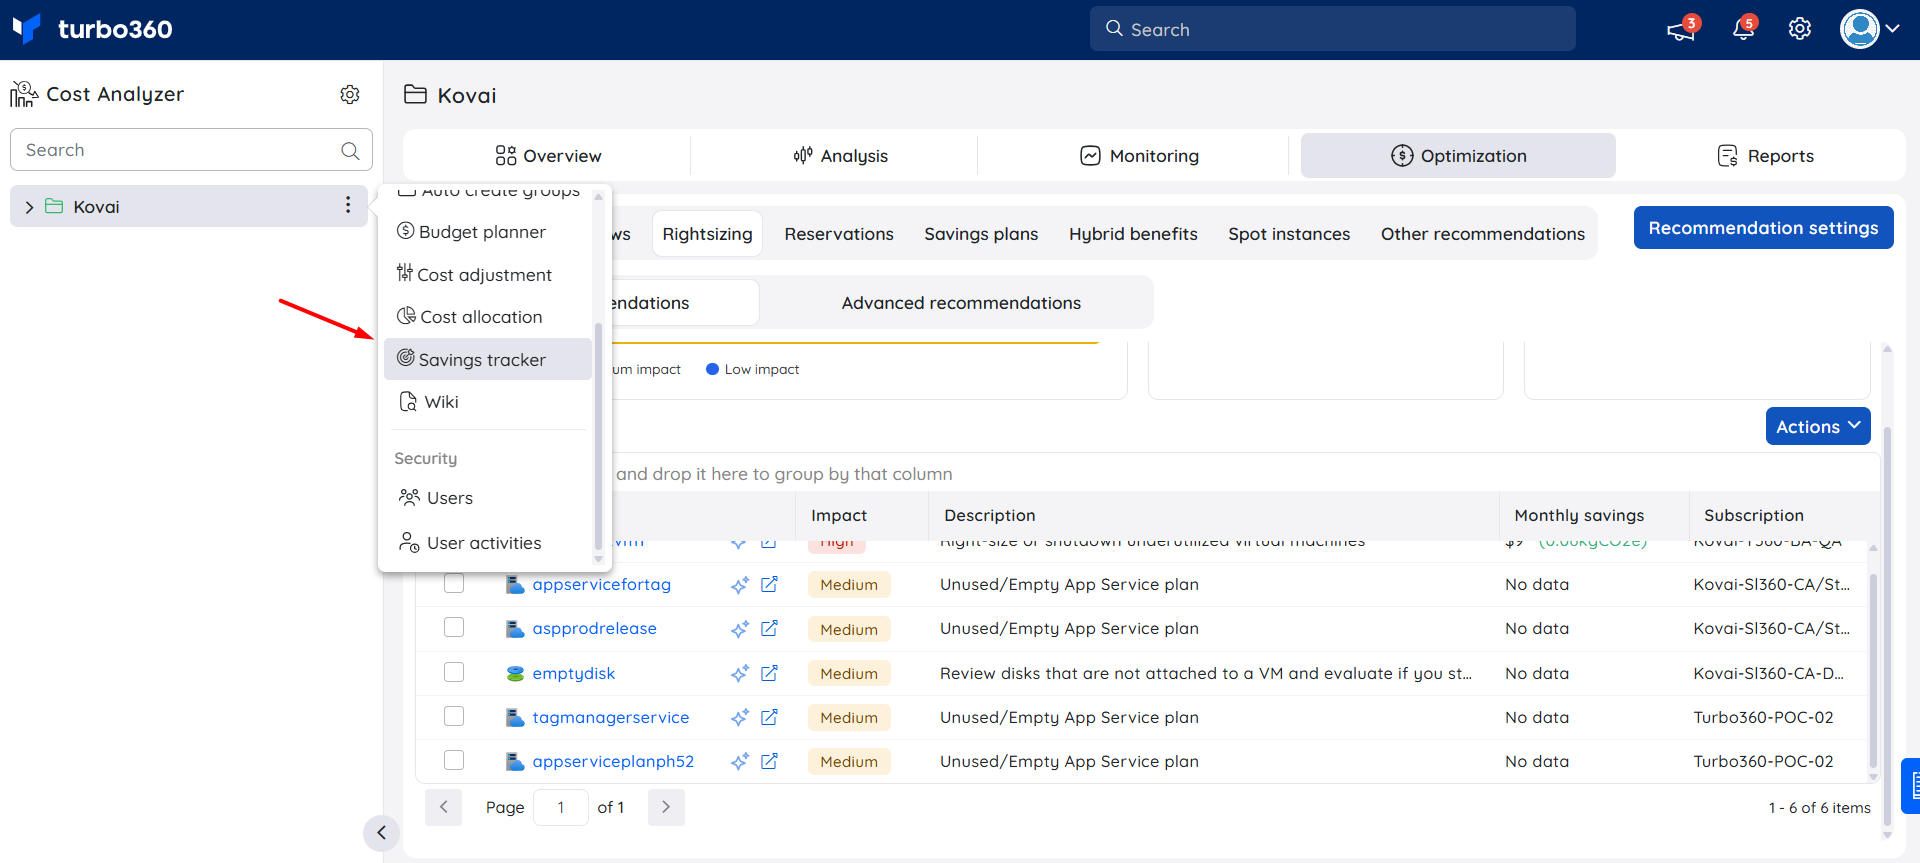Choose Cost allocation from the menu
The height and width of the screenshot is (863, 1920).
pos(487,317)
